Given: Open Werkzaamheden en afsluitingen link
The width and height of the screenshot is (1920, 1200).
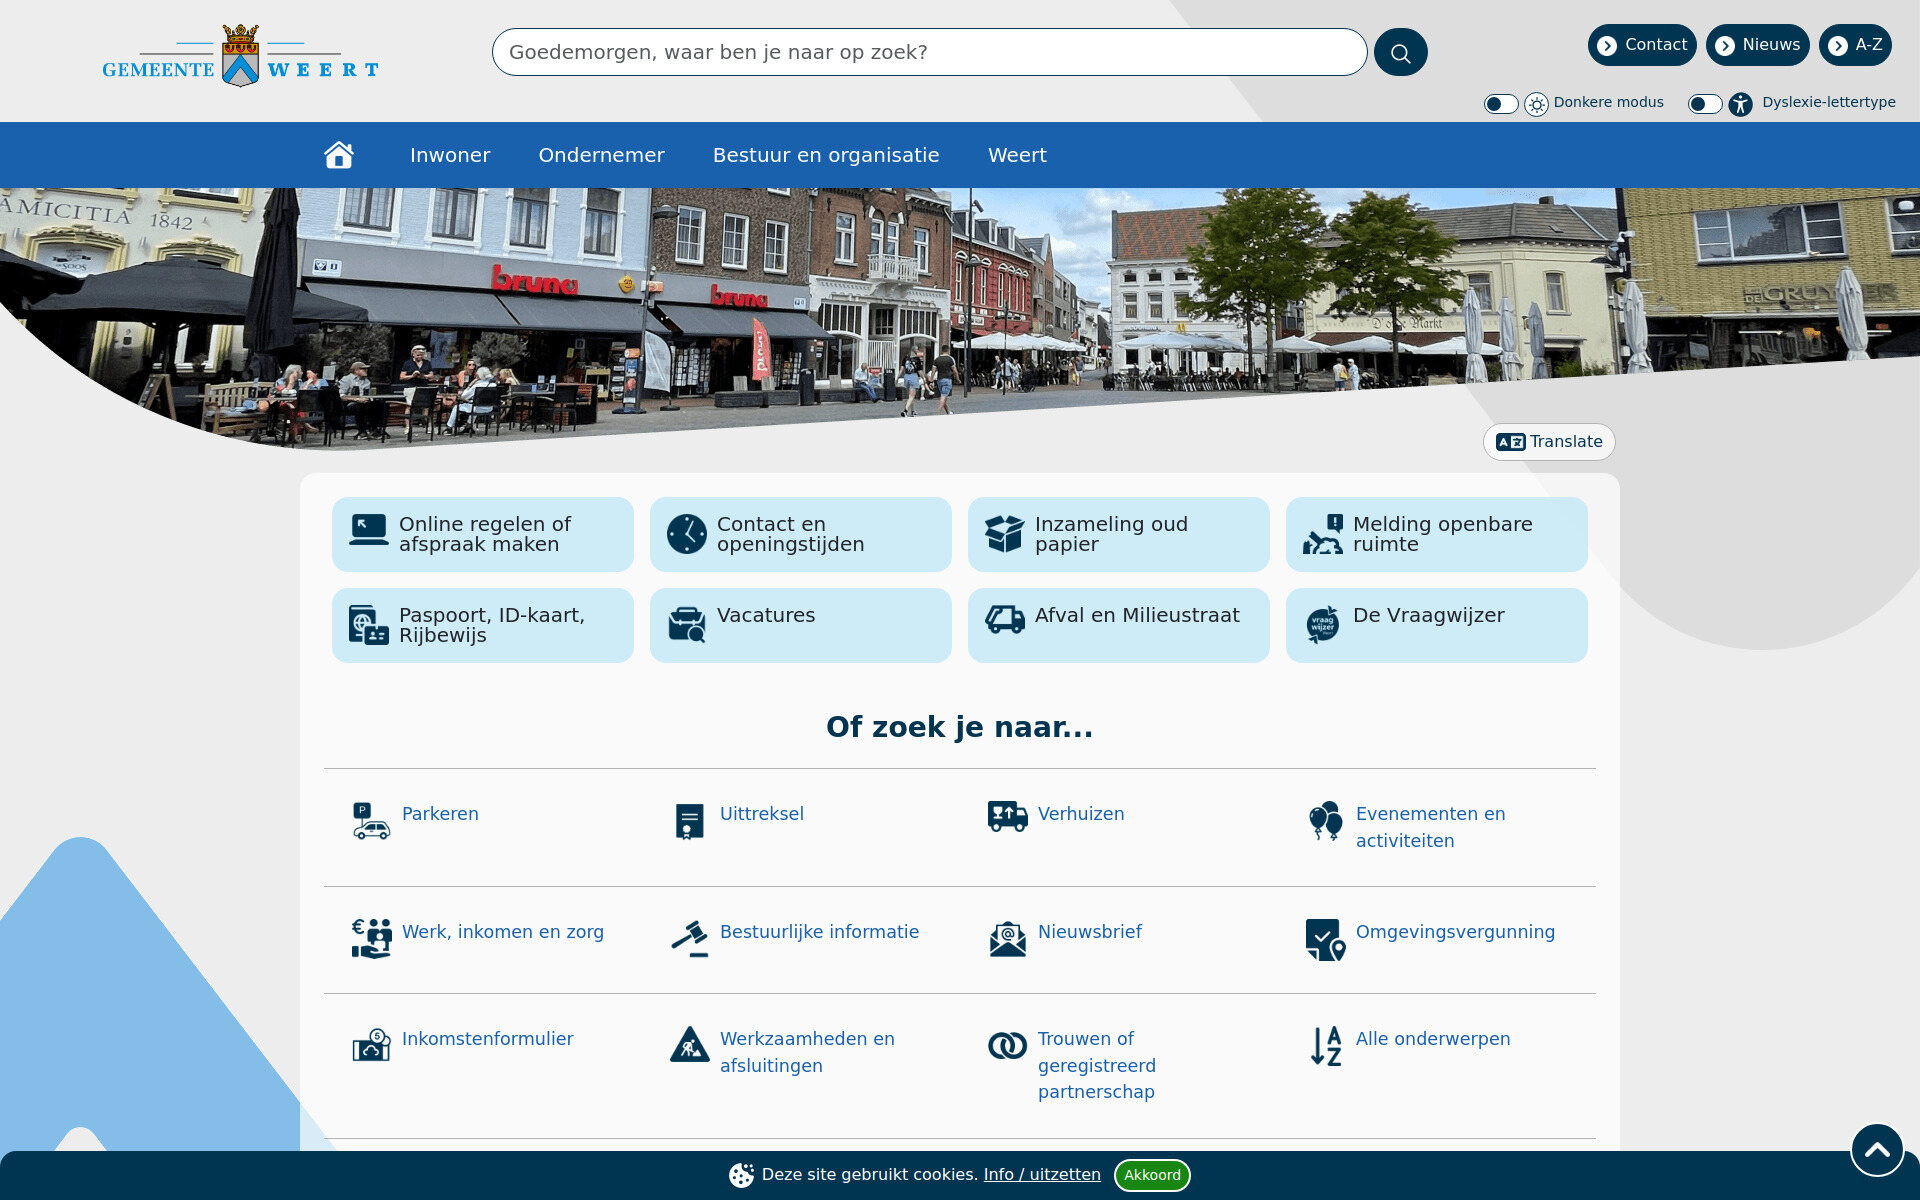Looking at the screenshot, I should pyautogui.click(x=807, y=1052).
